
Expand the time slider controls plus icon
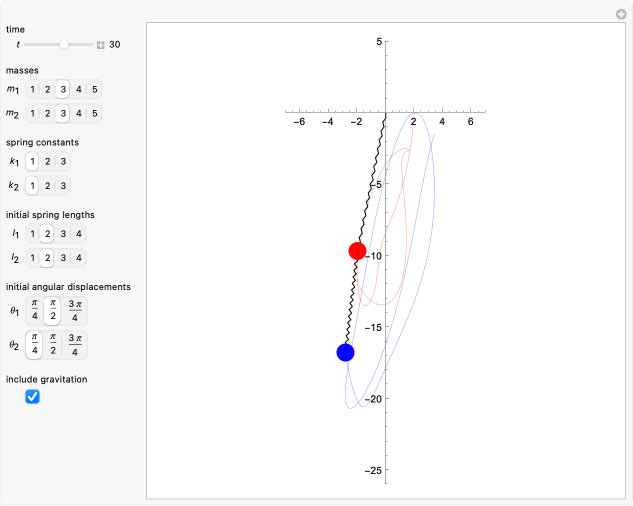[x=101, y=45]
